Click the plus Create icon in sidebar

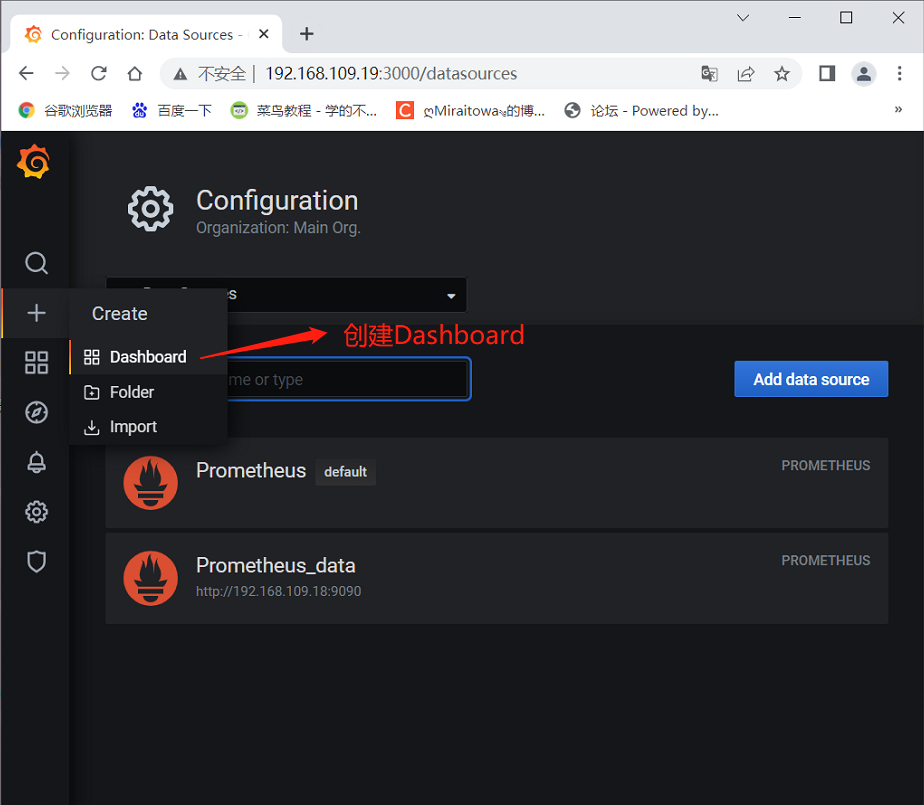[36, 313]
